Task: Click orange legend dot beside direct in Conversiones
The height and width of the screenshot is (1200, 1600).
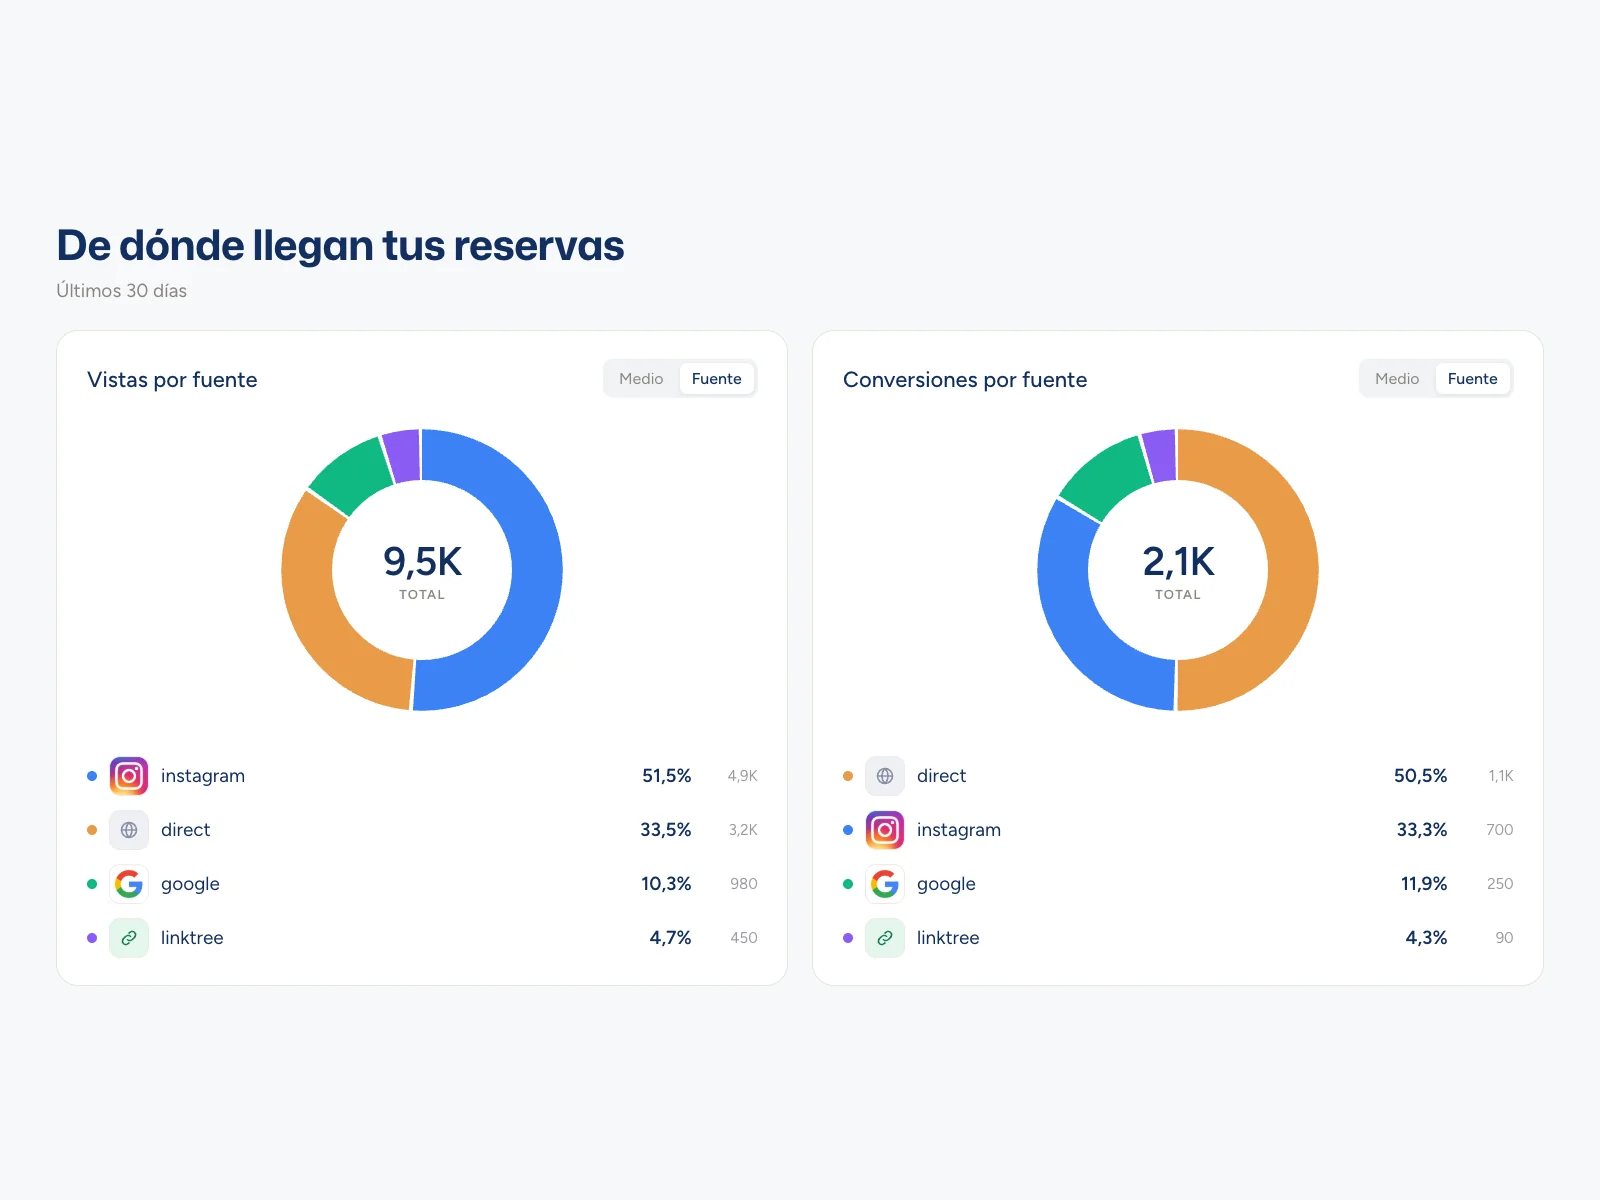Action: 848,776
